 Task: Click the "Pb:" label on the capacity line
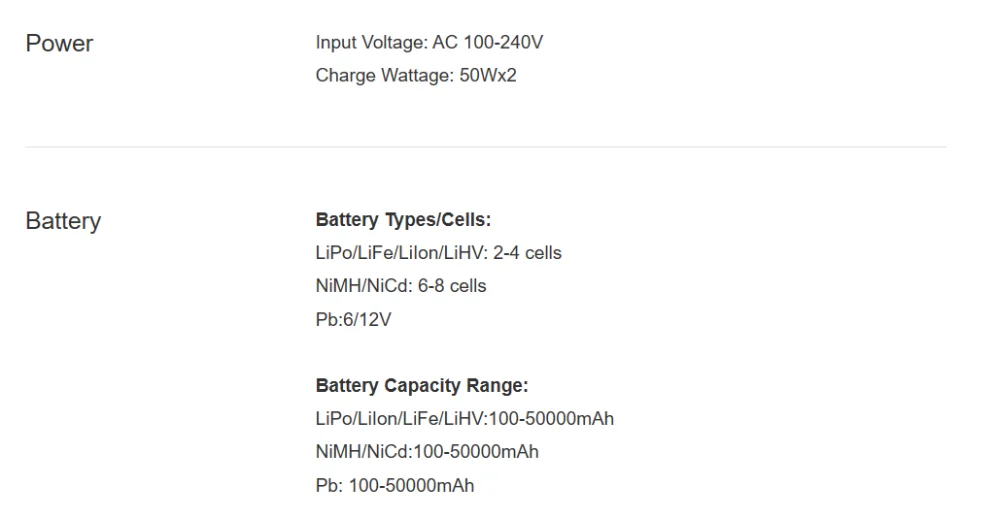[x=329, y=486]
